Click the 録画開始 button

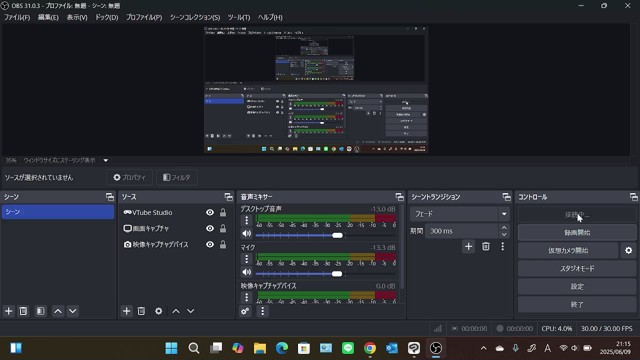click(x=577, y=232)
